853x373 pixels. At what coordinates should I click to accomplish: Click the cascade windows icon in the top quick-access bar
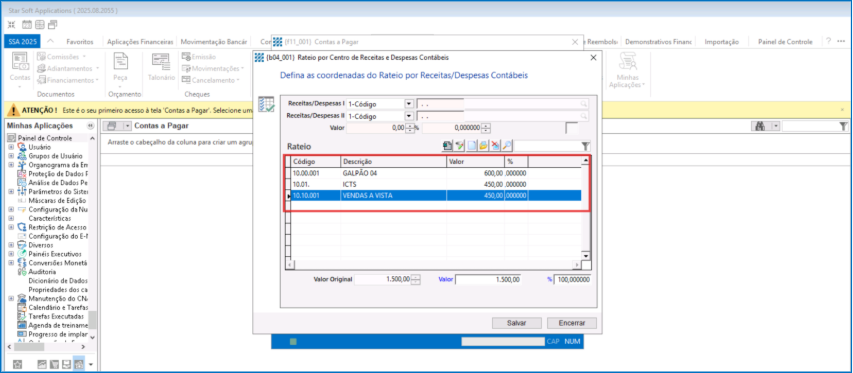(53, 24)
